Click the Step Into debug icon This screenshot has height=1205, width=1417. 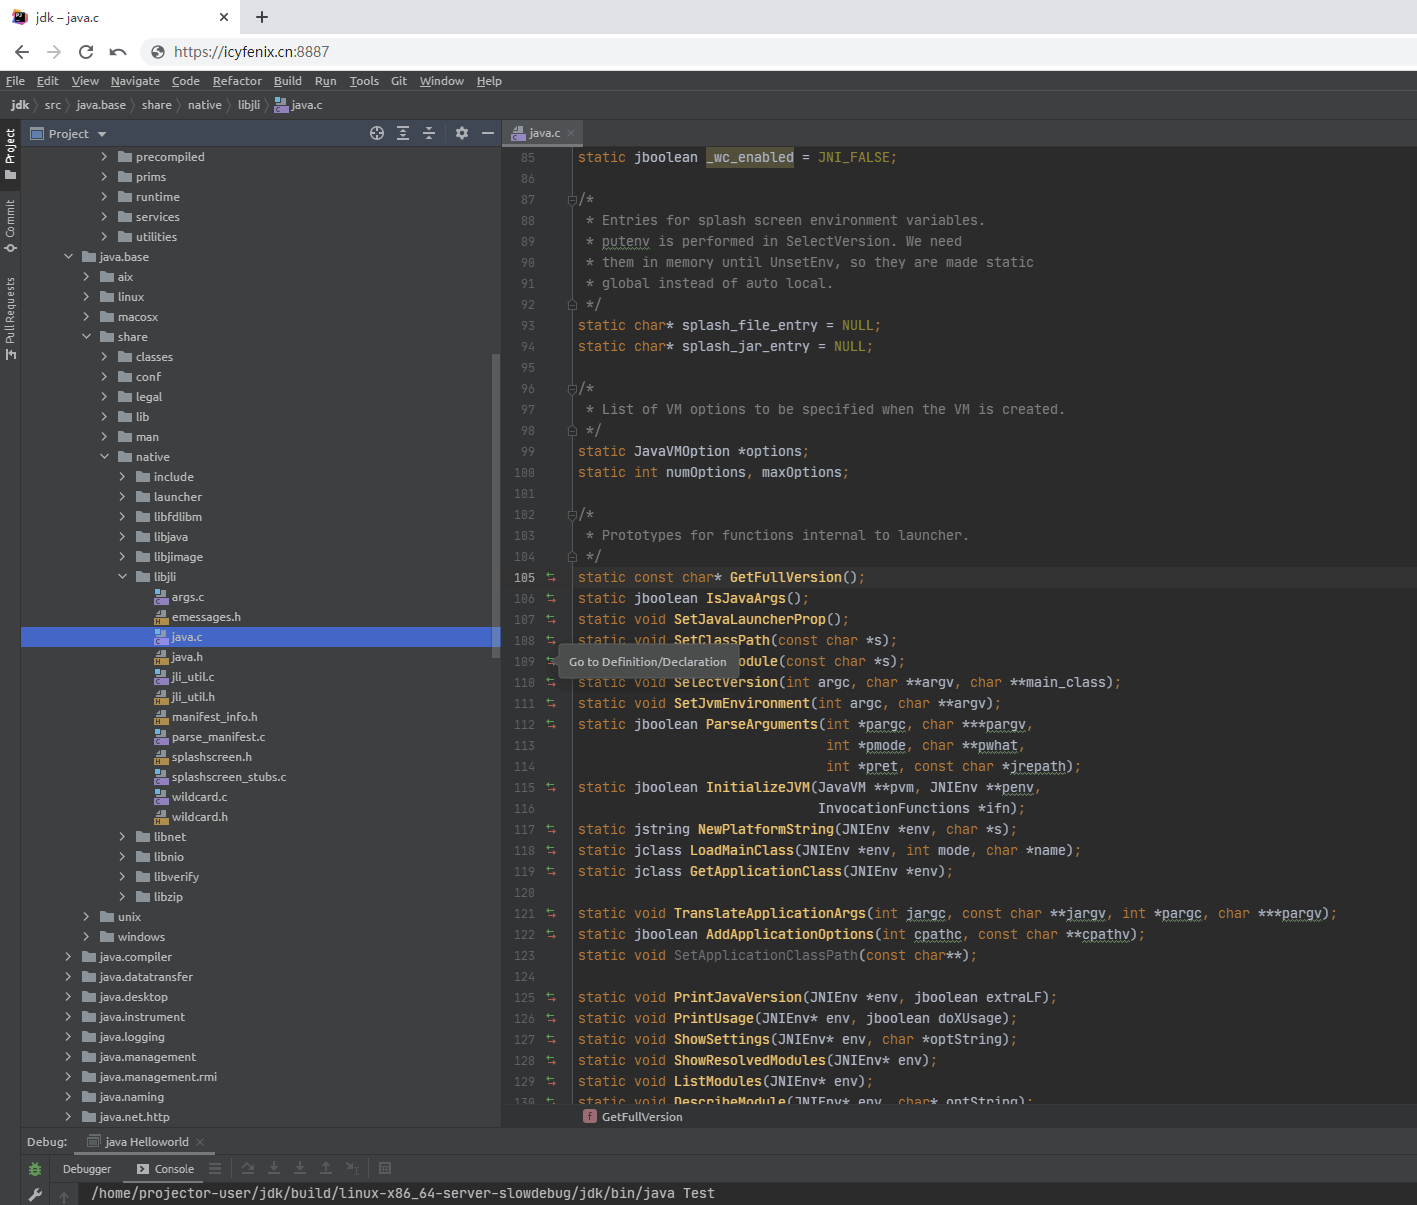[x=274, y=1168]
